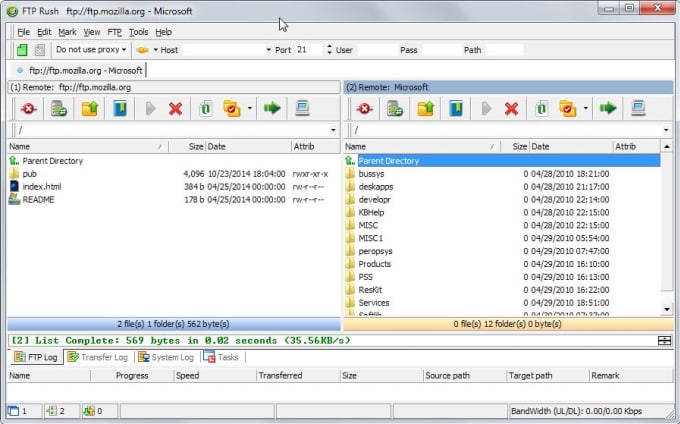Select the pub folder in left pane
680x424 pixels.
[29, 174]
